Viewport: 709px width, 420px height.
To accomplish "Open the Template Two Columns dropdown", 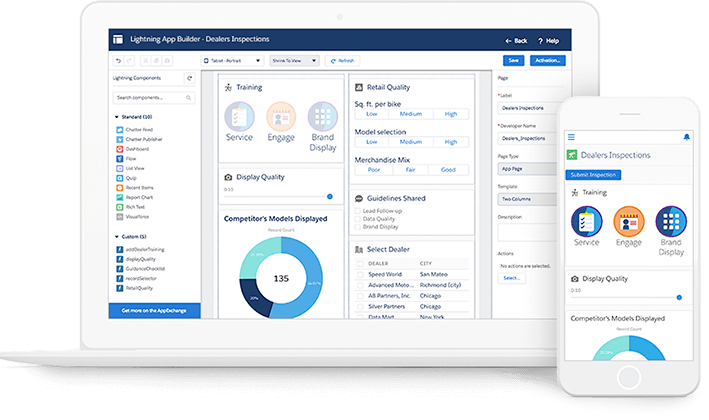I will point(528,199).
